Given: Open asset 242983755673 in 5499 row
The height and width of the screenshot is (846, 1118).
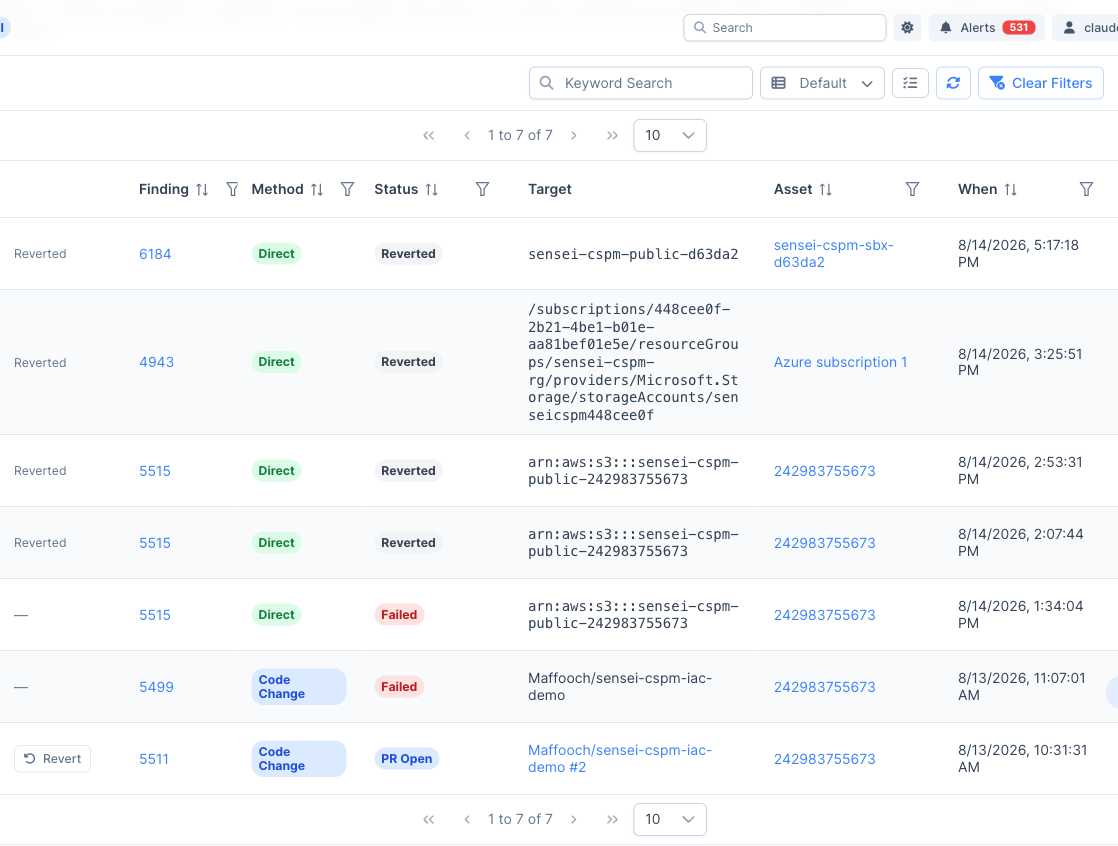Looking at the screenshot, I should click(x=824, y=687).
